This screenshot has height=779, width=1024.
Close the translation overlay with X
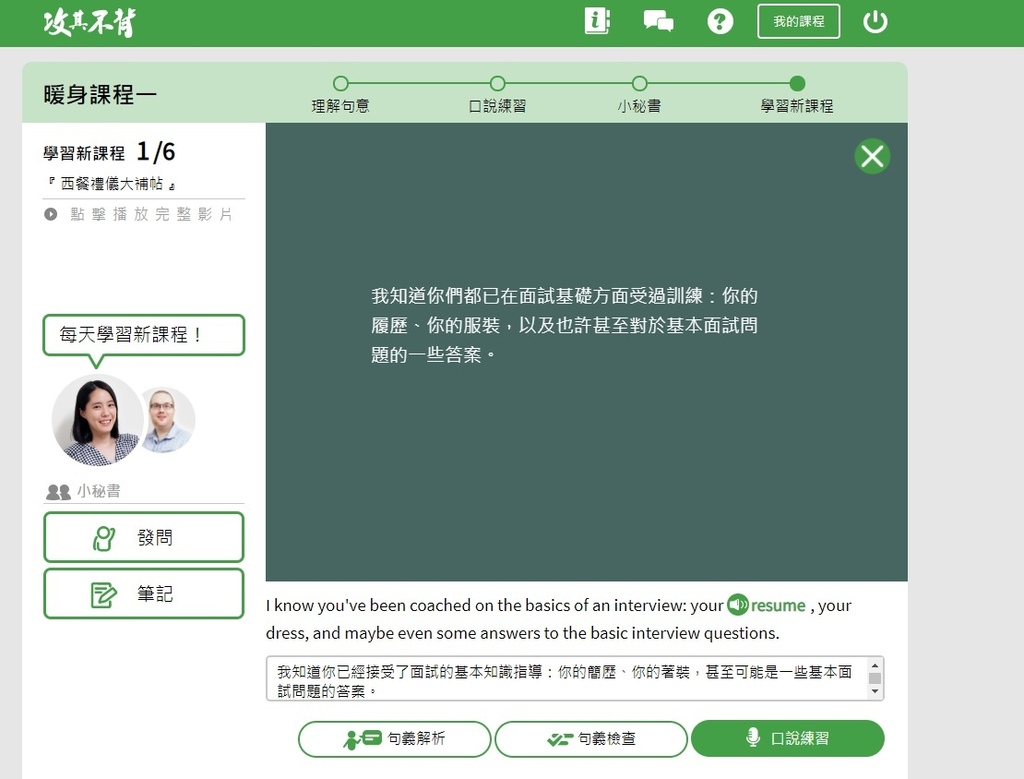click(872, 156)
